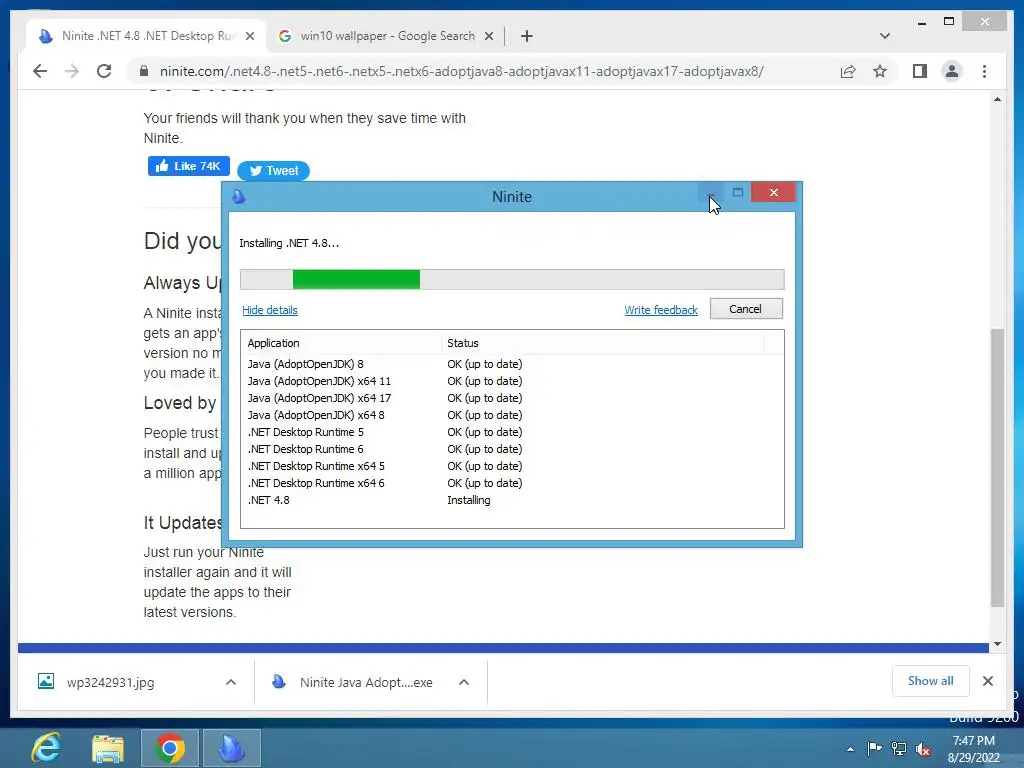Click the muted volume tray icon
Viewport: 1024px width, 768px height.
(923, 749)
